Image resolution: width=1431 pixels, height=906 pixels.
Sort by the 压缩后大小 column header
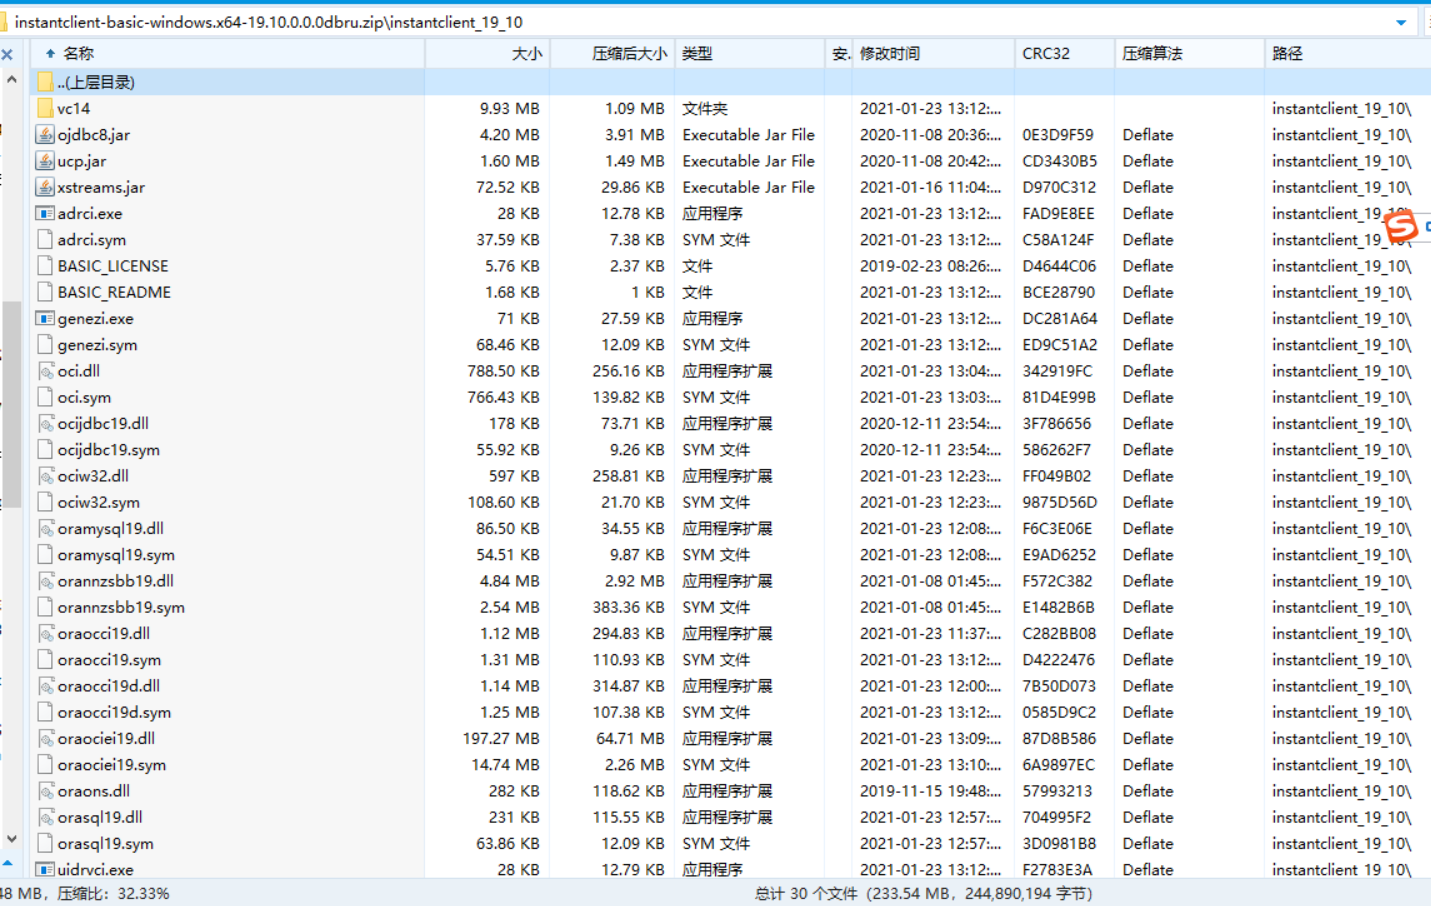(612, 54)
